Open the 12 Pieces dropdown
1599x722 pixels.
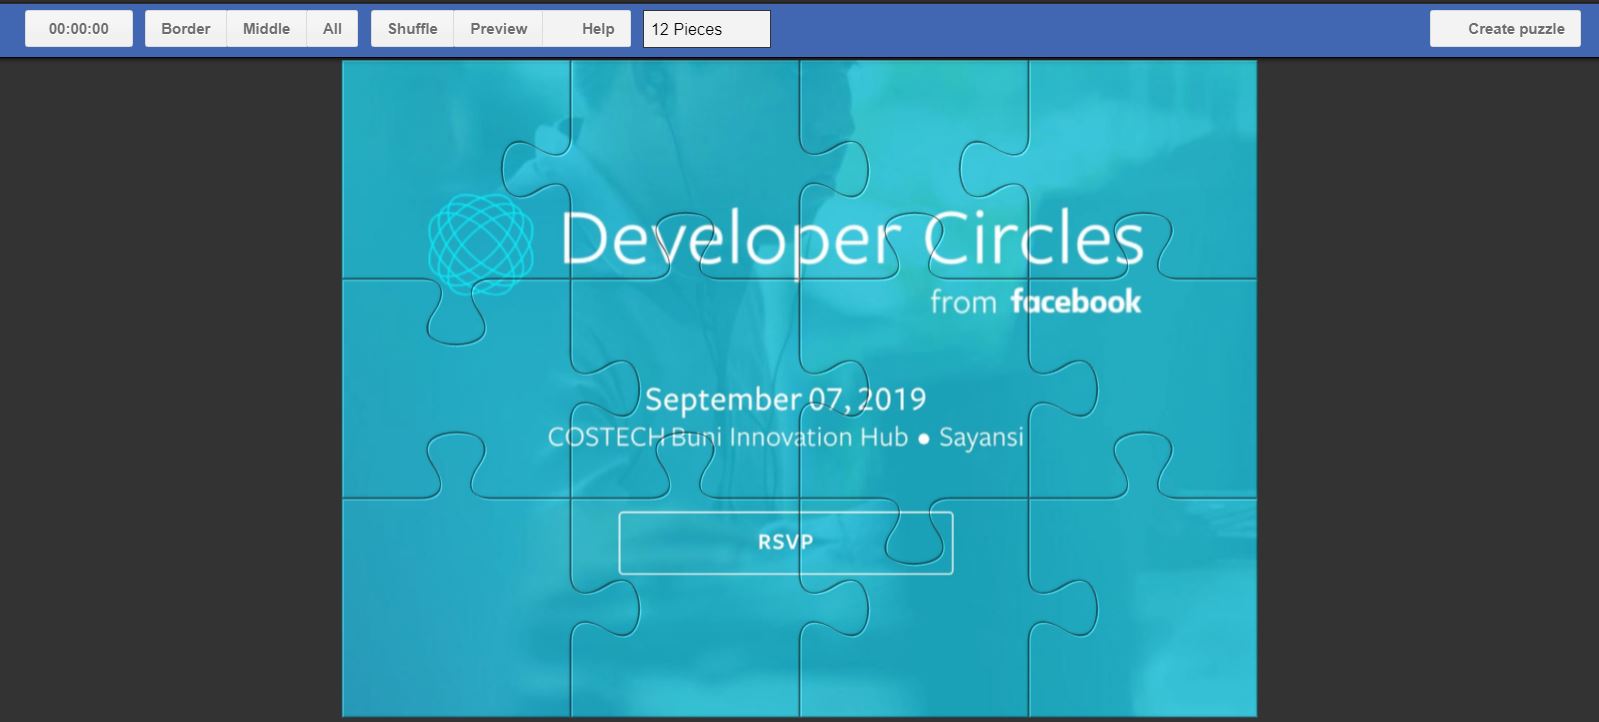point(707,29)
